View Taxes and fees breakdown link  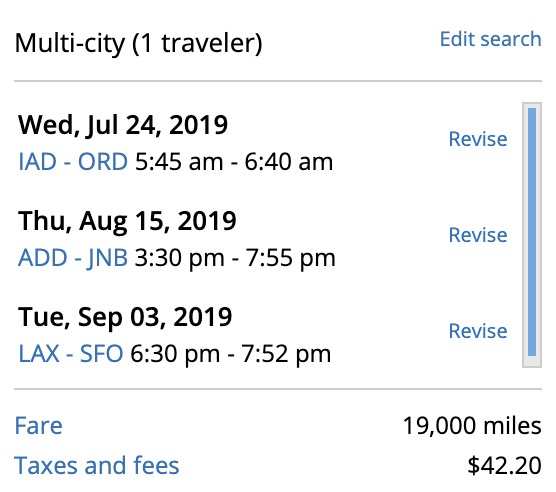pos(96,465)
